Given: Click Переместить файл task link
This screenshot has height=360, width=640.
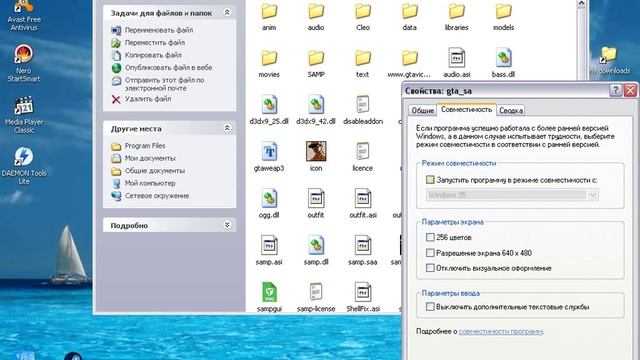Looking at the screenshot, I should click(x=155, y=42).
